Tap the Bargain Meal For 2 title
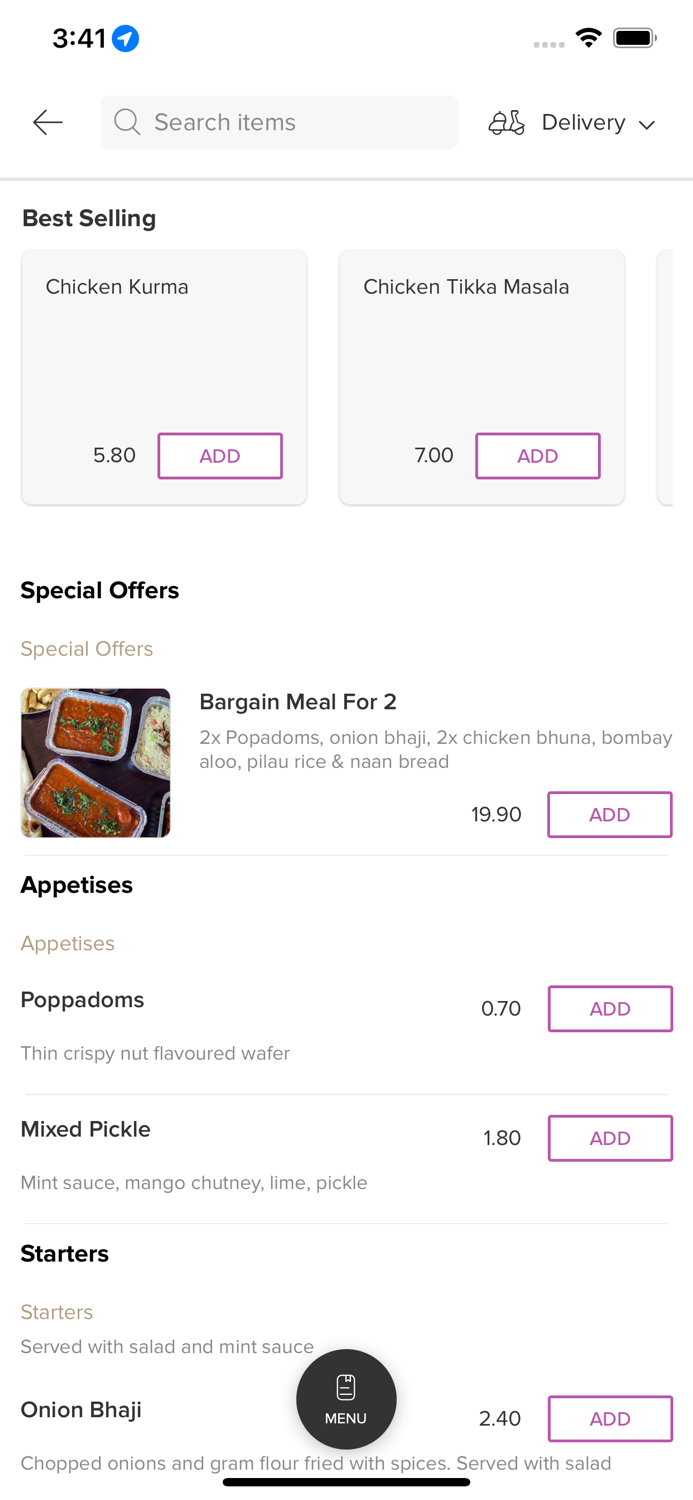The height and width of the screenshot is (1500, 693). point(298,702)
